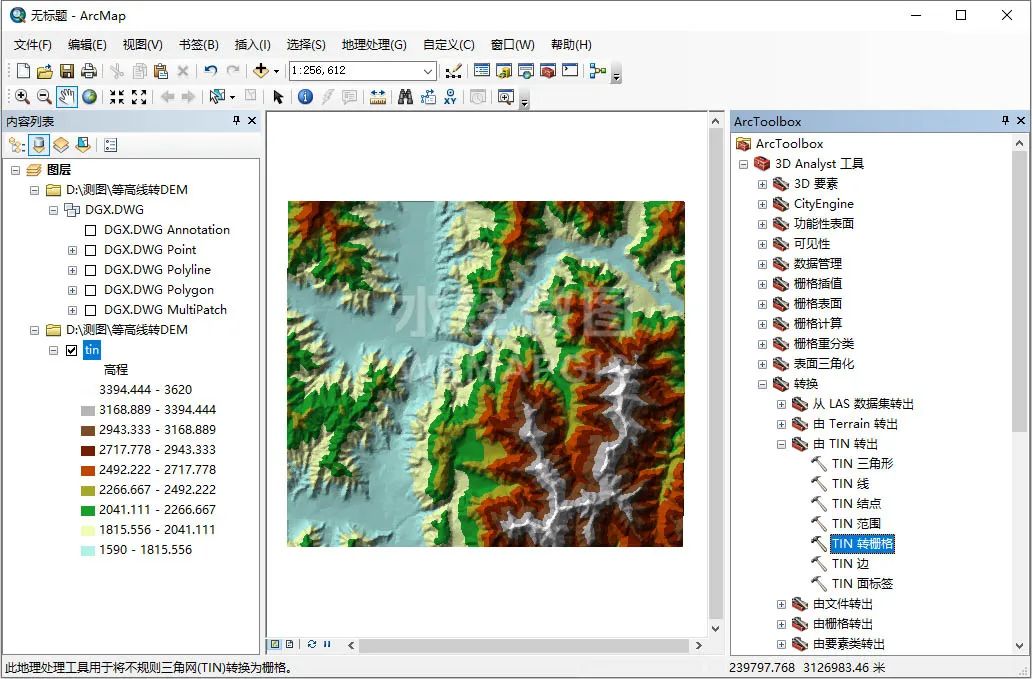Collapse the 转换 toolset

[x=762, y=384]
